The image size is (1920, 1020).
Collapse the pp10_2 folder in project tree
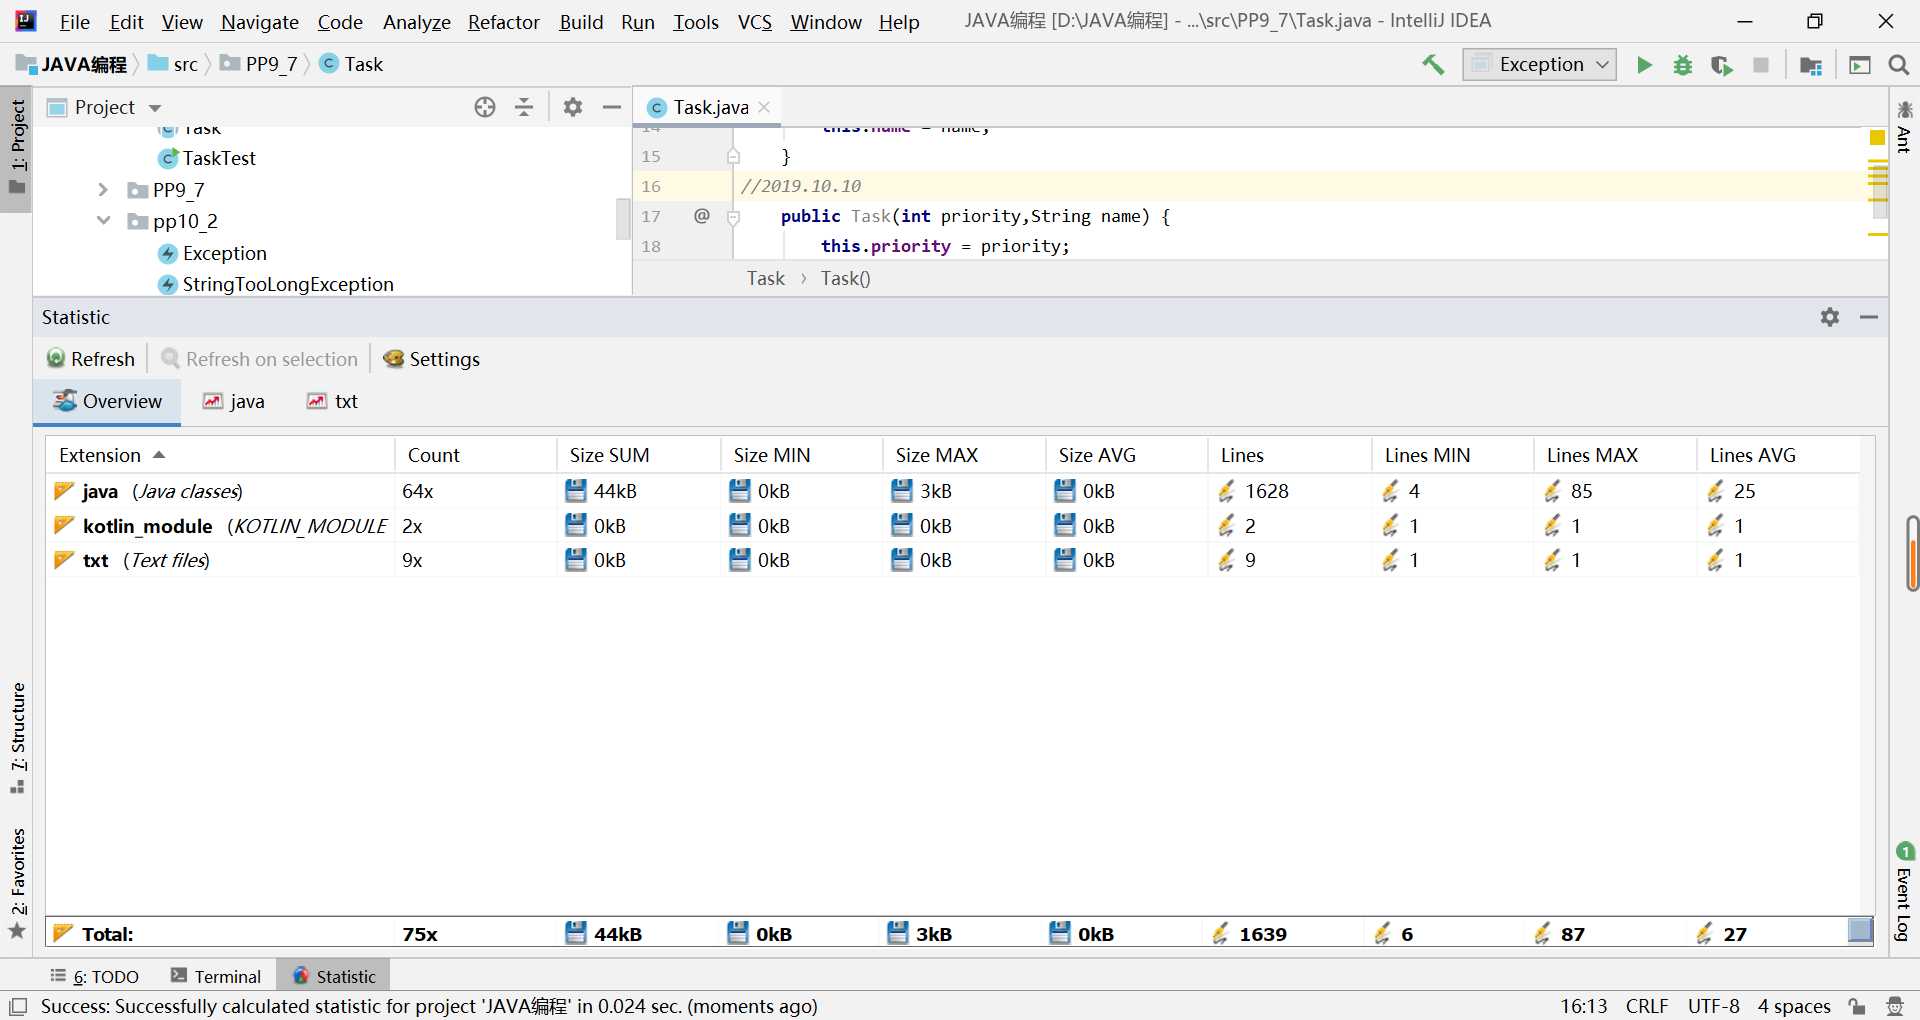(103, 221)
